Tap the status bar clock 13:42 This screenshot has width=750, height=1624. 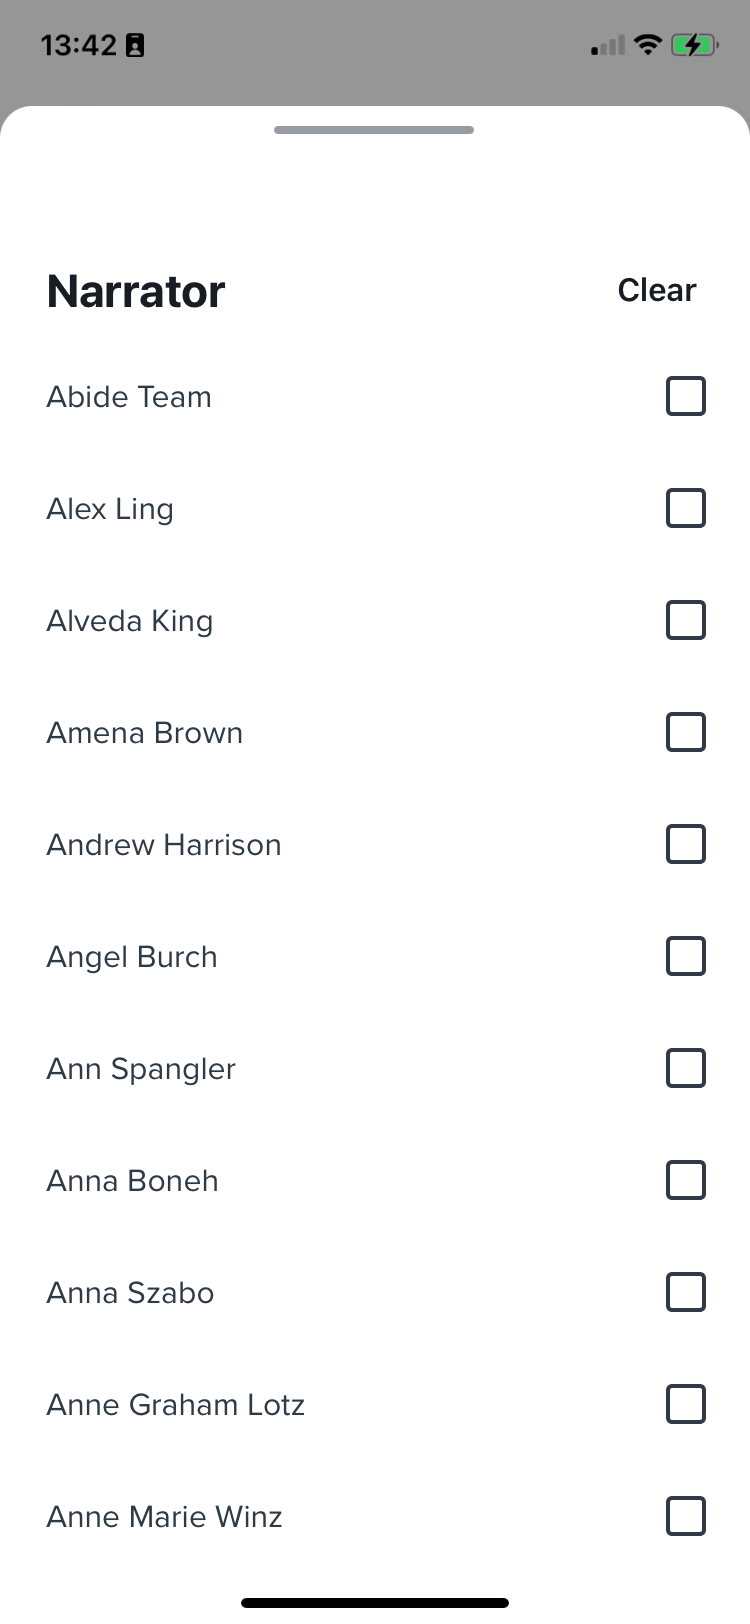pyautogui.click(x=79, y=45)
